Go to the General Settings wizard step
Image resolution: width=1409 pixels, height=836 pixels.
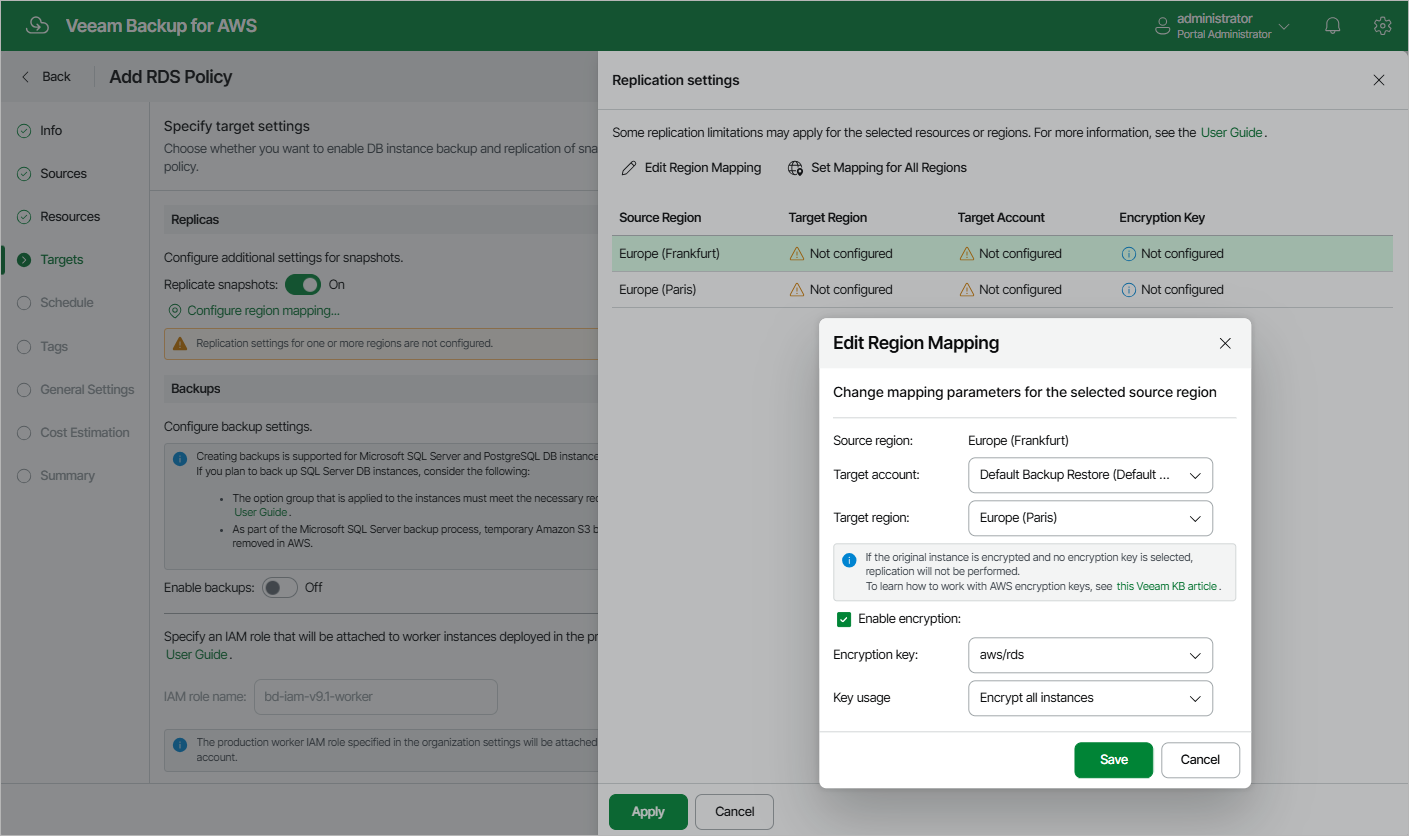tap(87, 390)
